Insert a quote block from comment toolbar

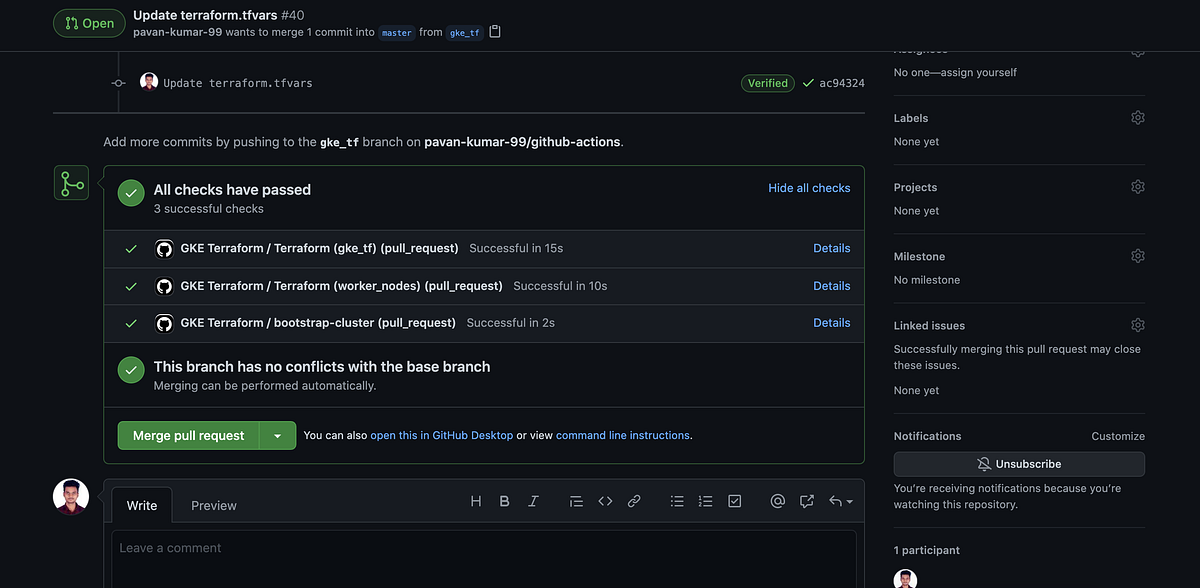tap(576, 501)
